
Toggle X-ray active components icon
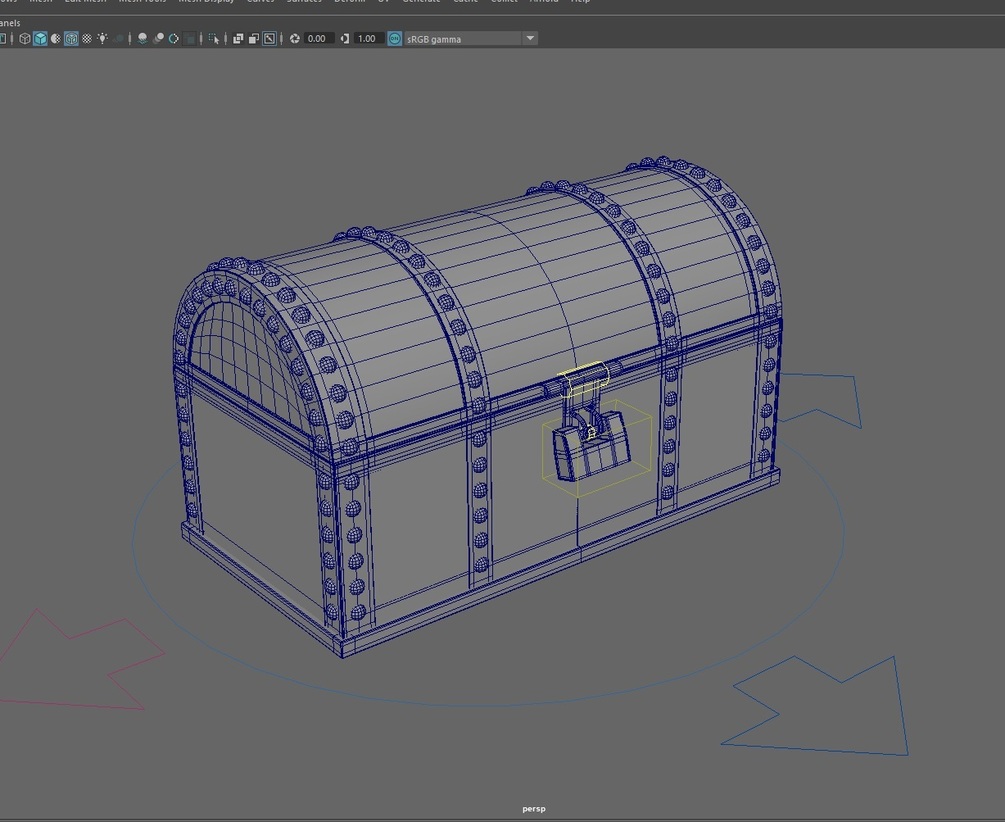[x=254, y=38]
